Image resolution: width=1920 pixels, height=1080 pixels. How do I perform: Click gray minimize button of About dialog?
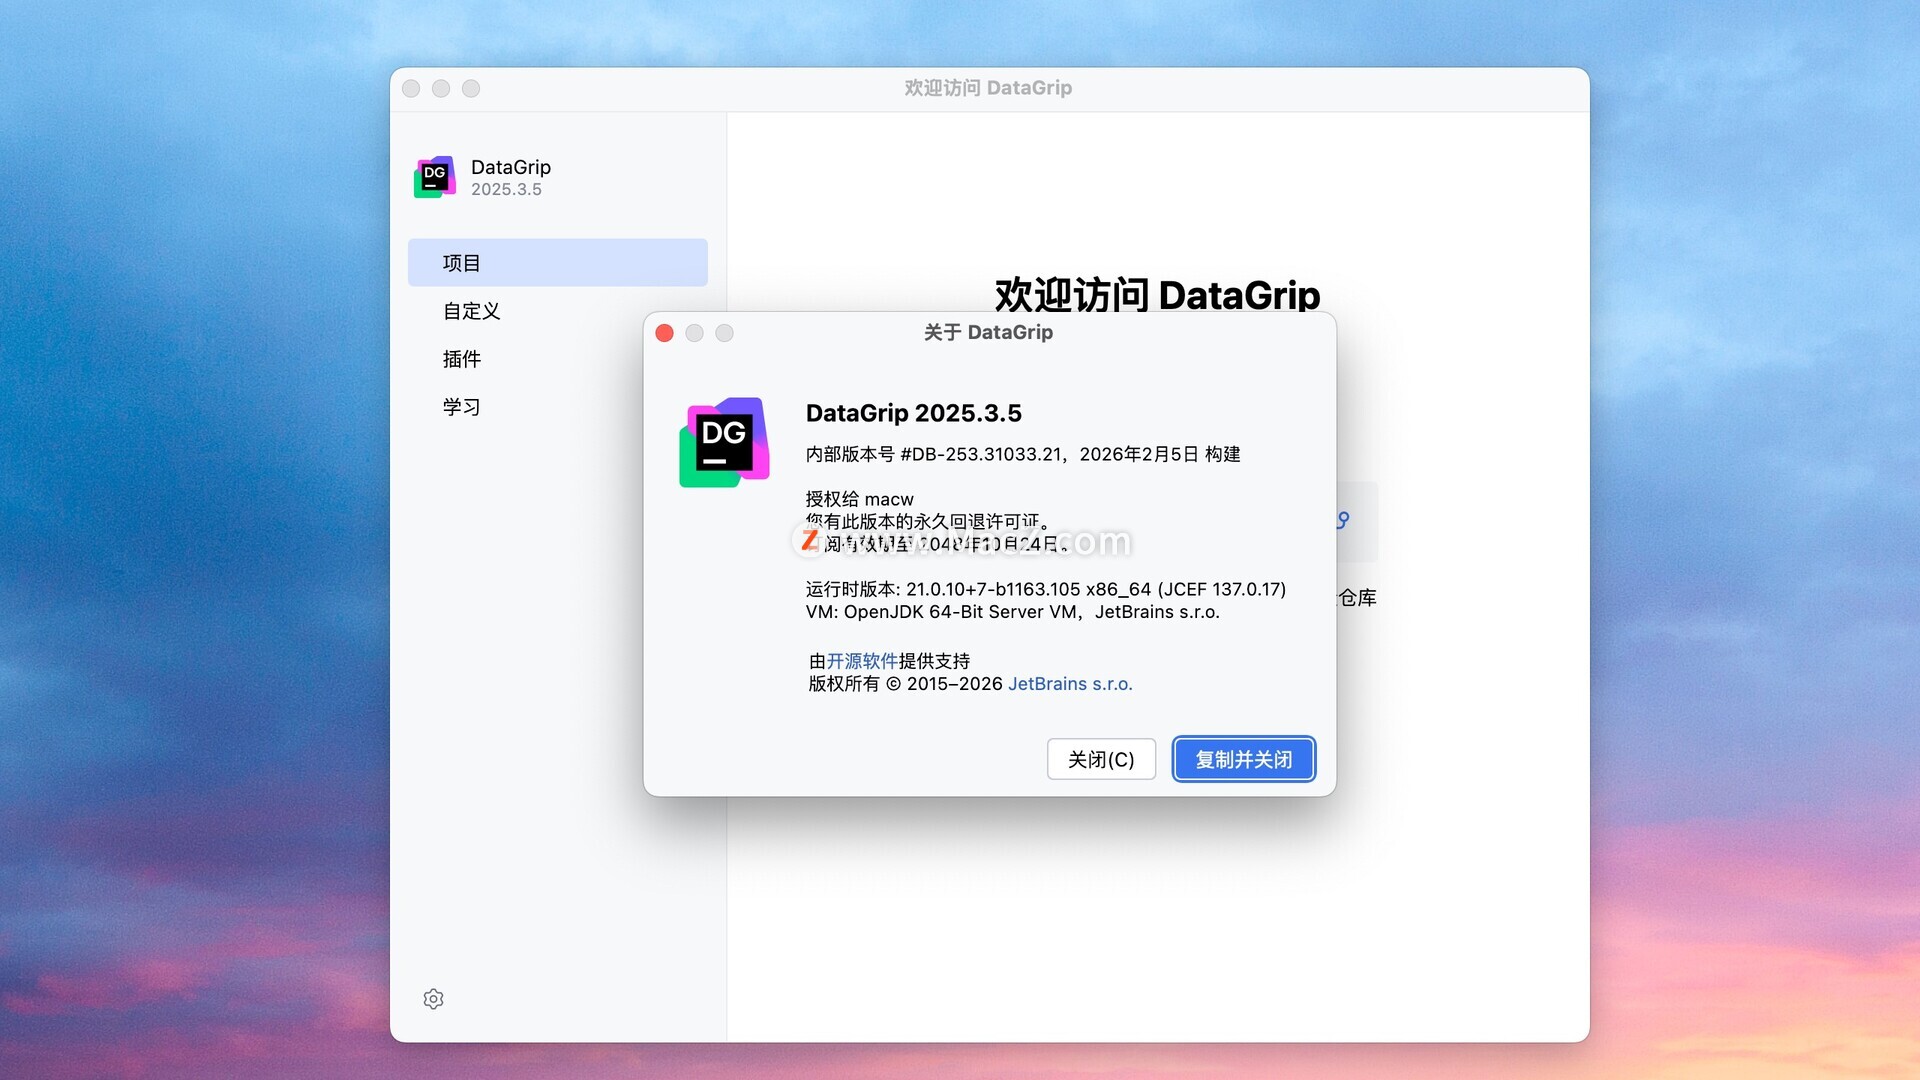[695, 333]
